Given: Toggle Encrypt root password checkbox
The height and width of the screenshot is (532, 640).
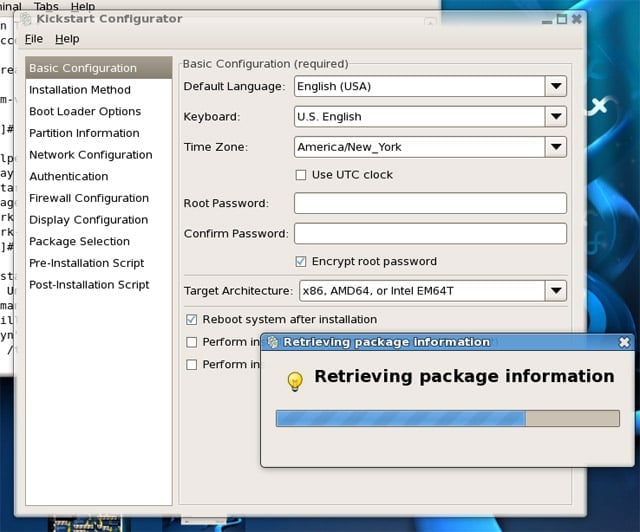Looking at the screenshot, I should pyautogui.click(x=301, y=261).
